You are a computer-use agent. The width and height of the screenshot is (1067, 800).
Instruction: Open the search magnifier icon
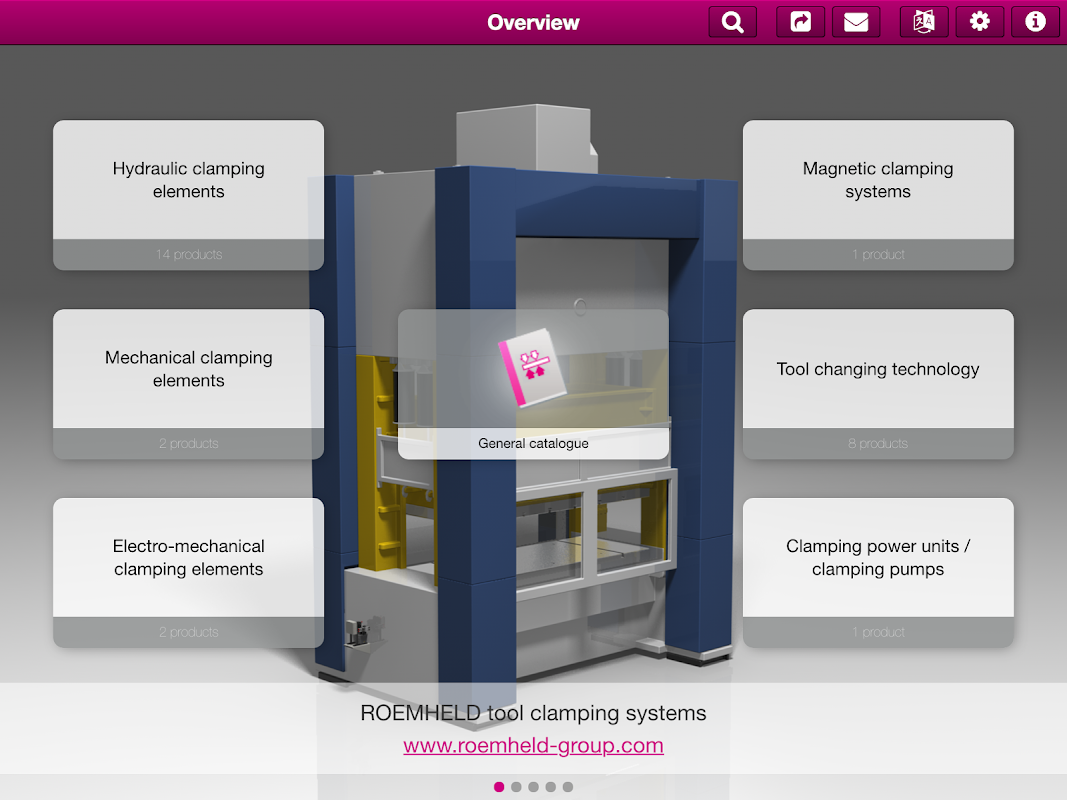pos(732,22)
